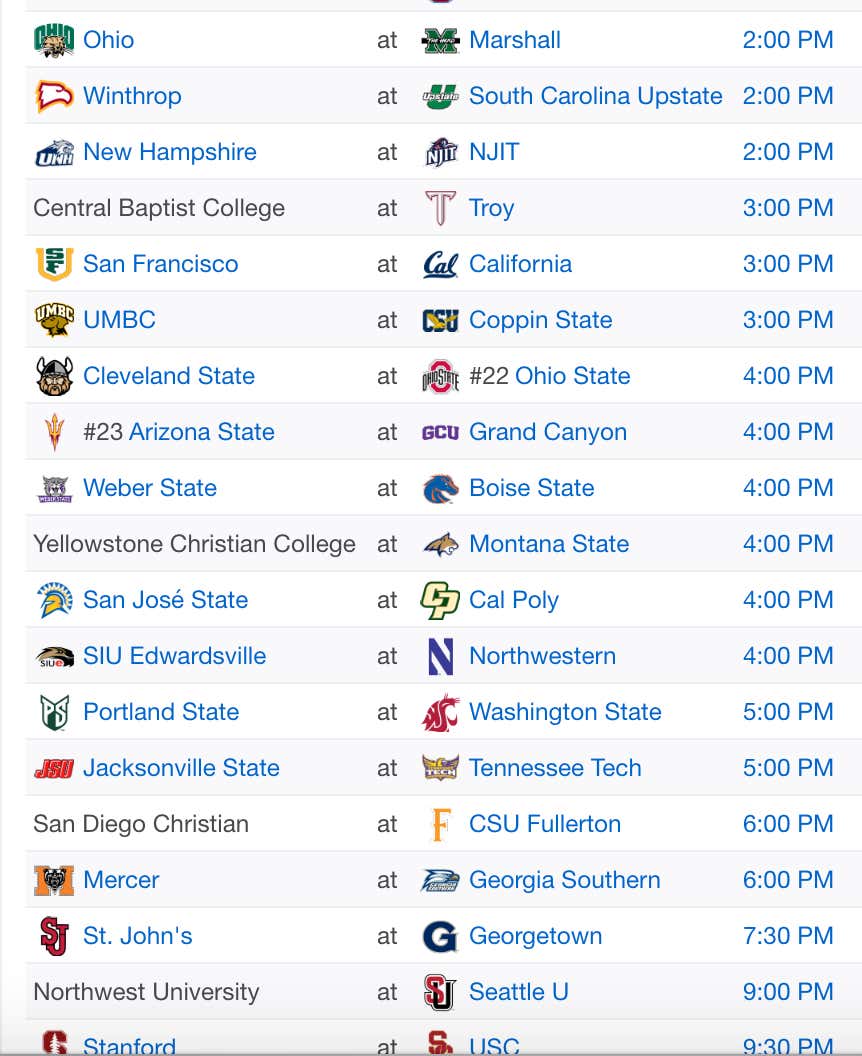The height and width of the screenshot is (1056, 862).
Task: Click the Arizona State pitchfork logo
Action: [54, 432]
